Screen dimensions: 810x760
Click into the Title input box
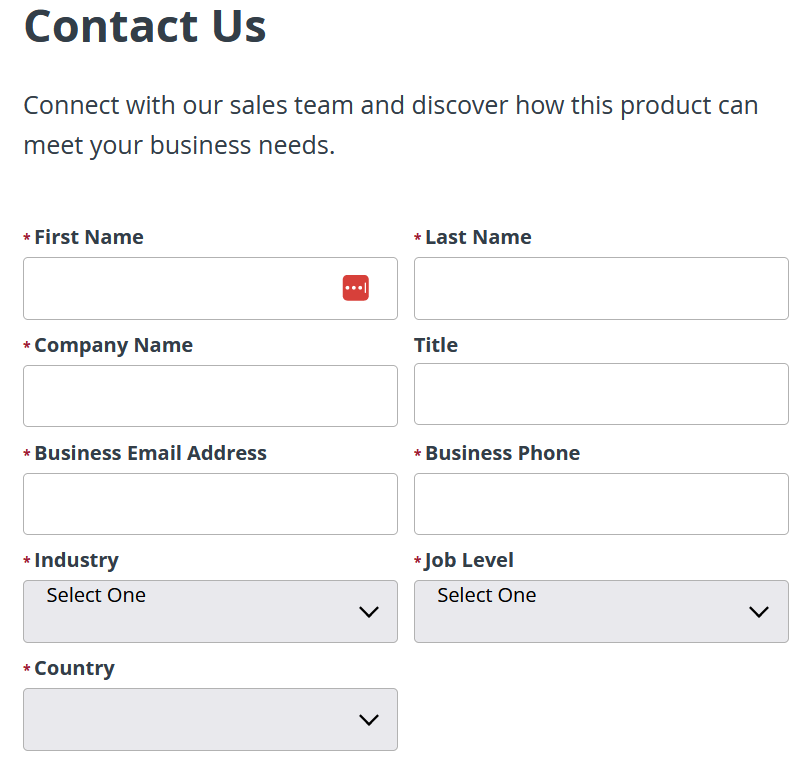[x=601, y=394]
